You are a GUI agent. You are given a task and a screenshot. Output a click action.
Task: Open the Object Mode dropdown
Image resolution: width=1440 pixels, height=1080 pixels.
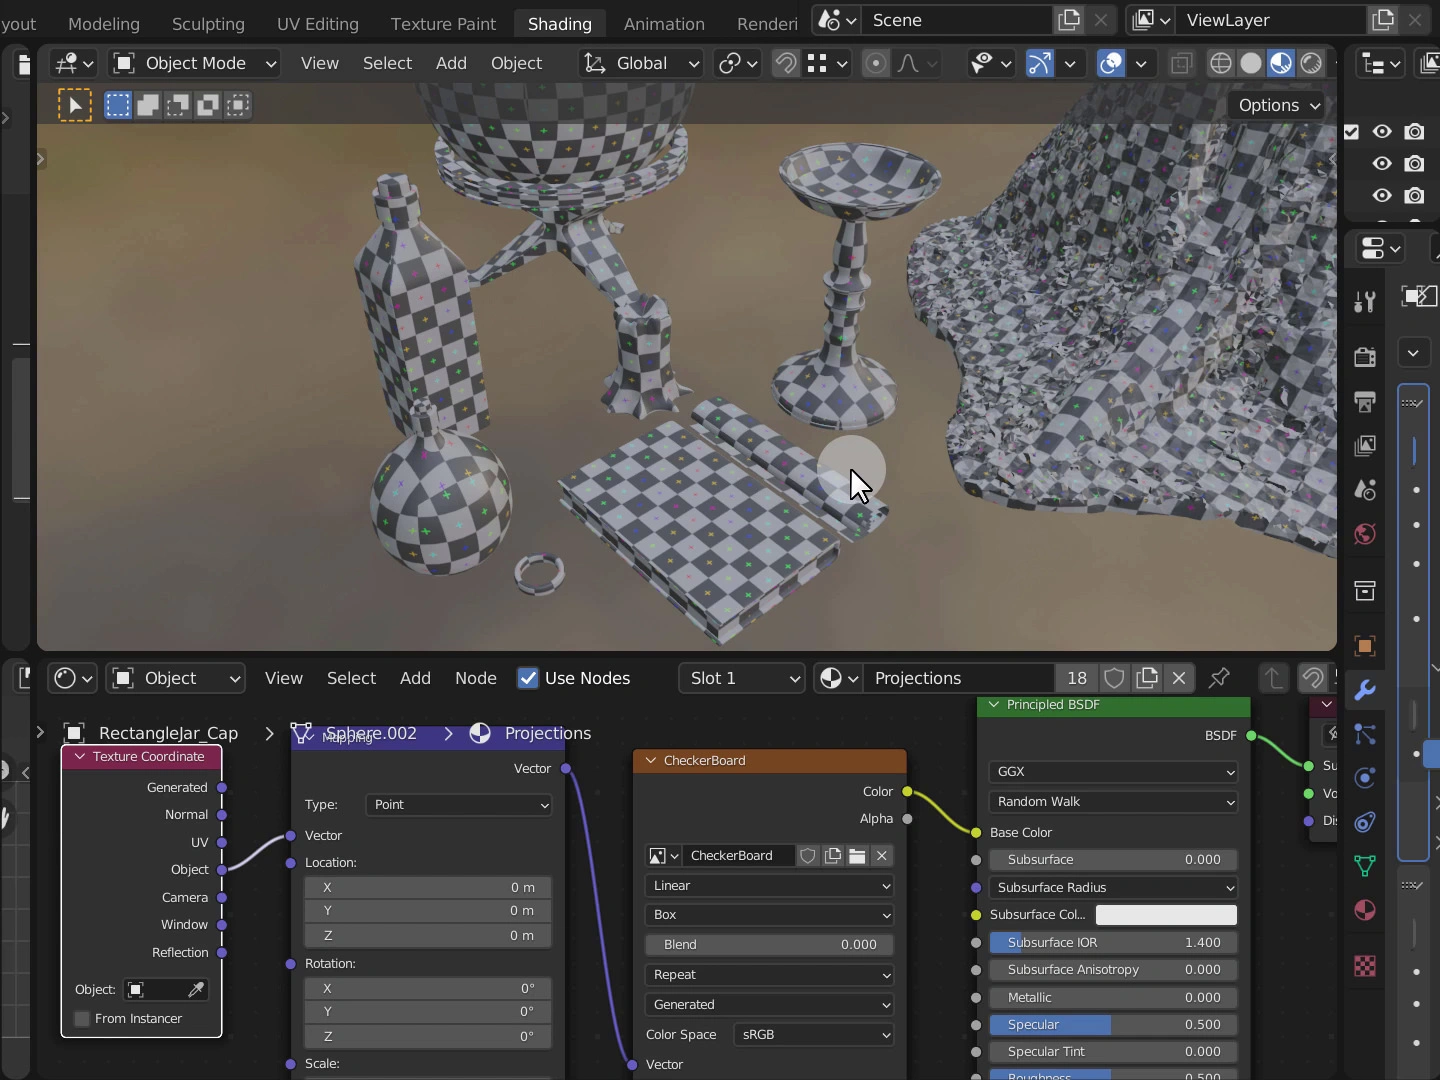click(196, 63)
